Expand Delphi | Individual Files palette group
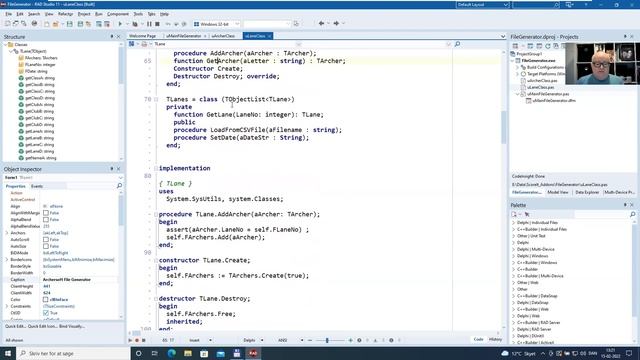Image resolution: width=640 pixels, height=360 pixels. pos(513,222)
